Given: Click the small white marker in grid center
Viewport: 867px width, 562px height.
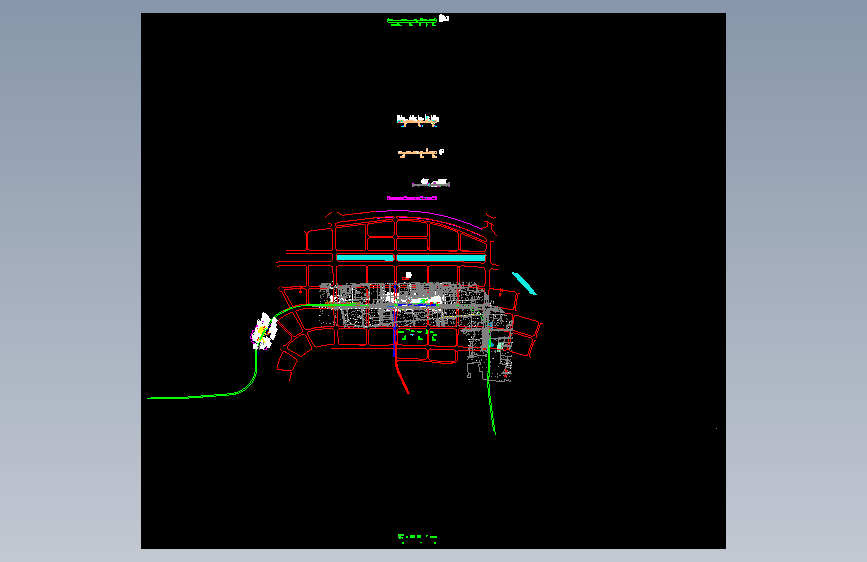Looking at the screenshot, I should click(x=409, y=275).
